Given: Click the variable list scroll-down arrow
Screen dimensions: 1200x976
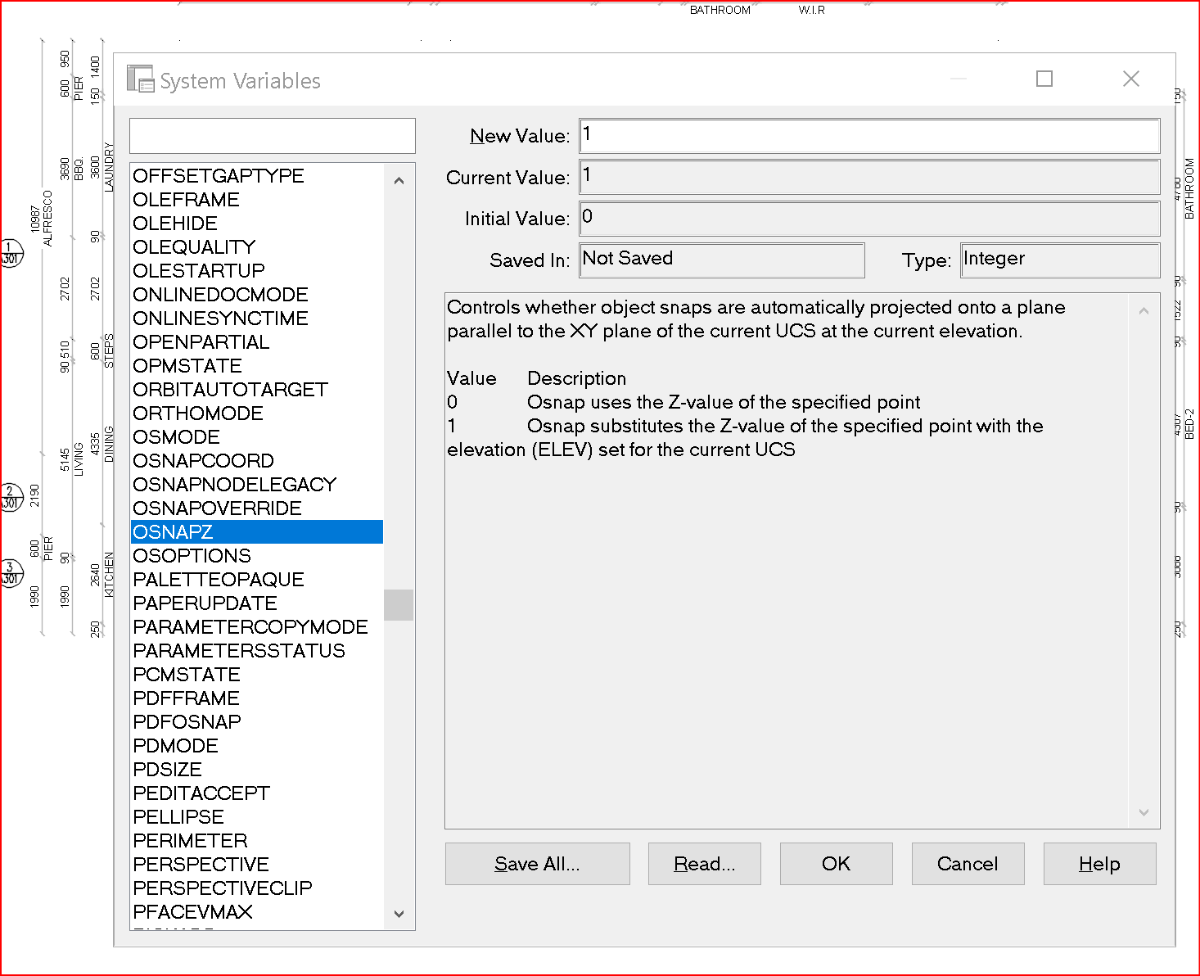Looking at the screenshot, I should pyautogui.click(x=399, y=913).
